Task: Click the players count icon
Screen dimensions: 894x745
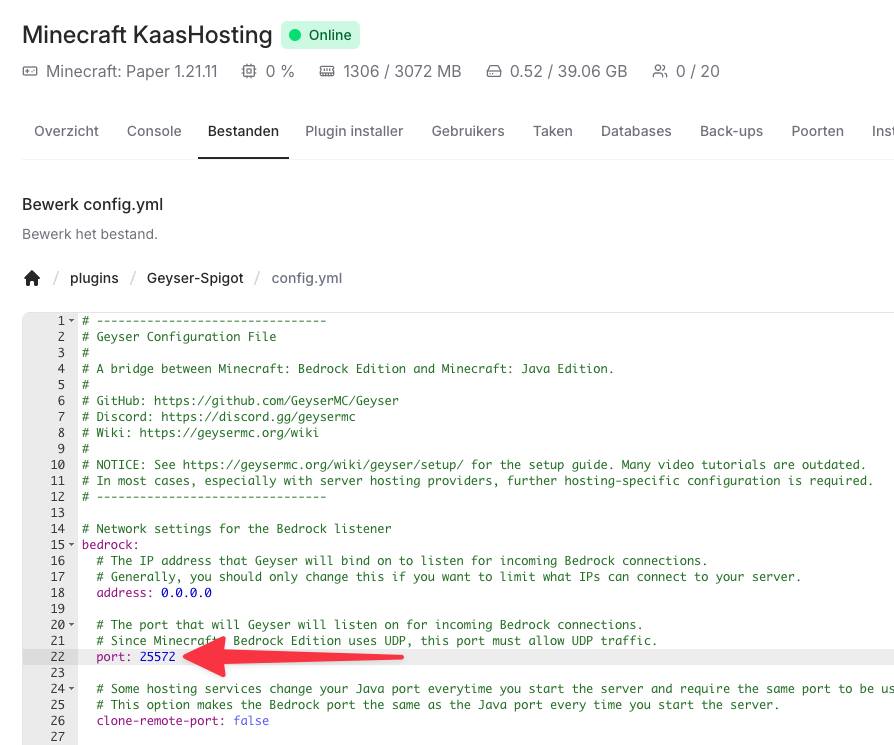Action: 659,71
